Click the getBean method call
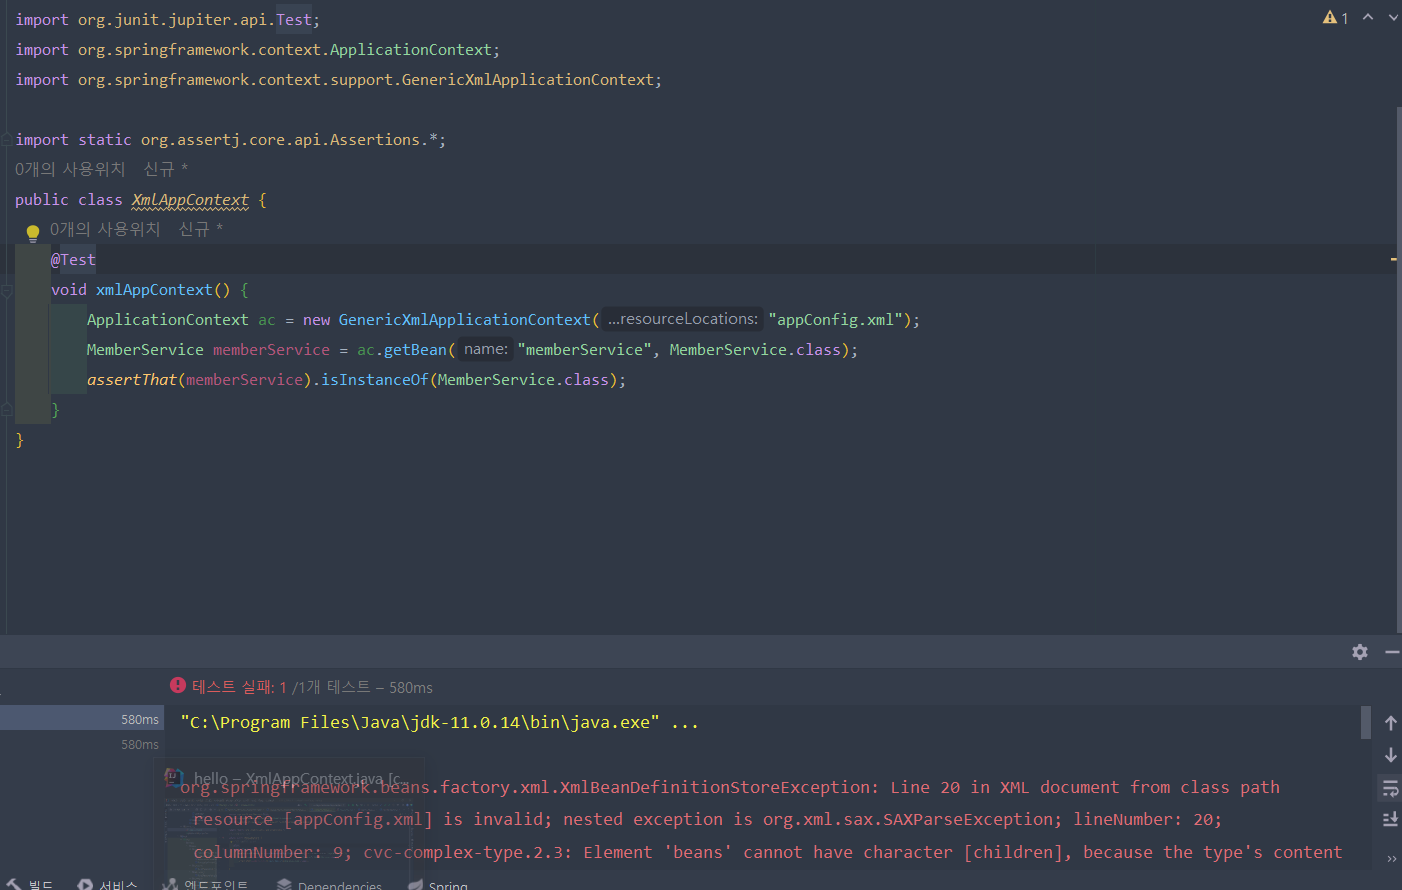Screen dimensions: 1402x890 (x=415, y=349)
